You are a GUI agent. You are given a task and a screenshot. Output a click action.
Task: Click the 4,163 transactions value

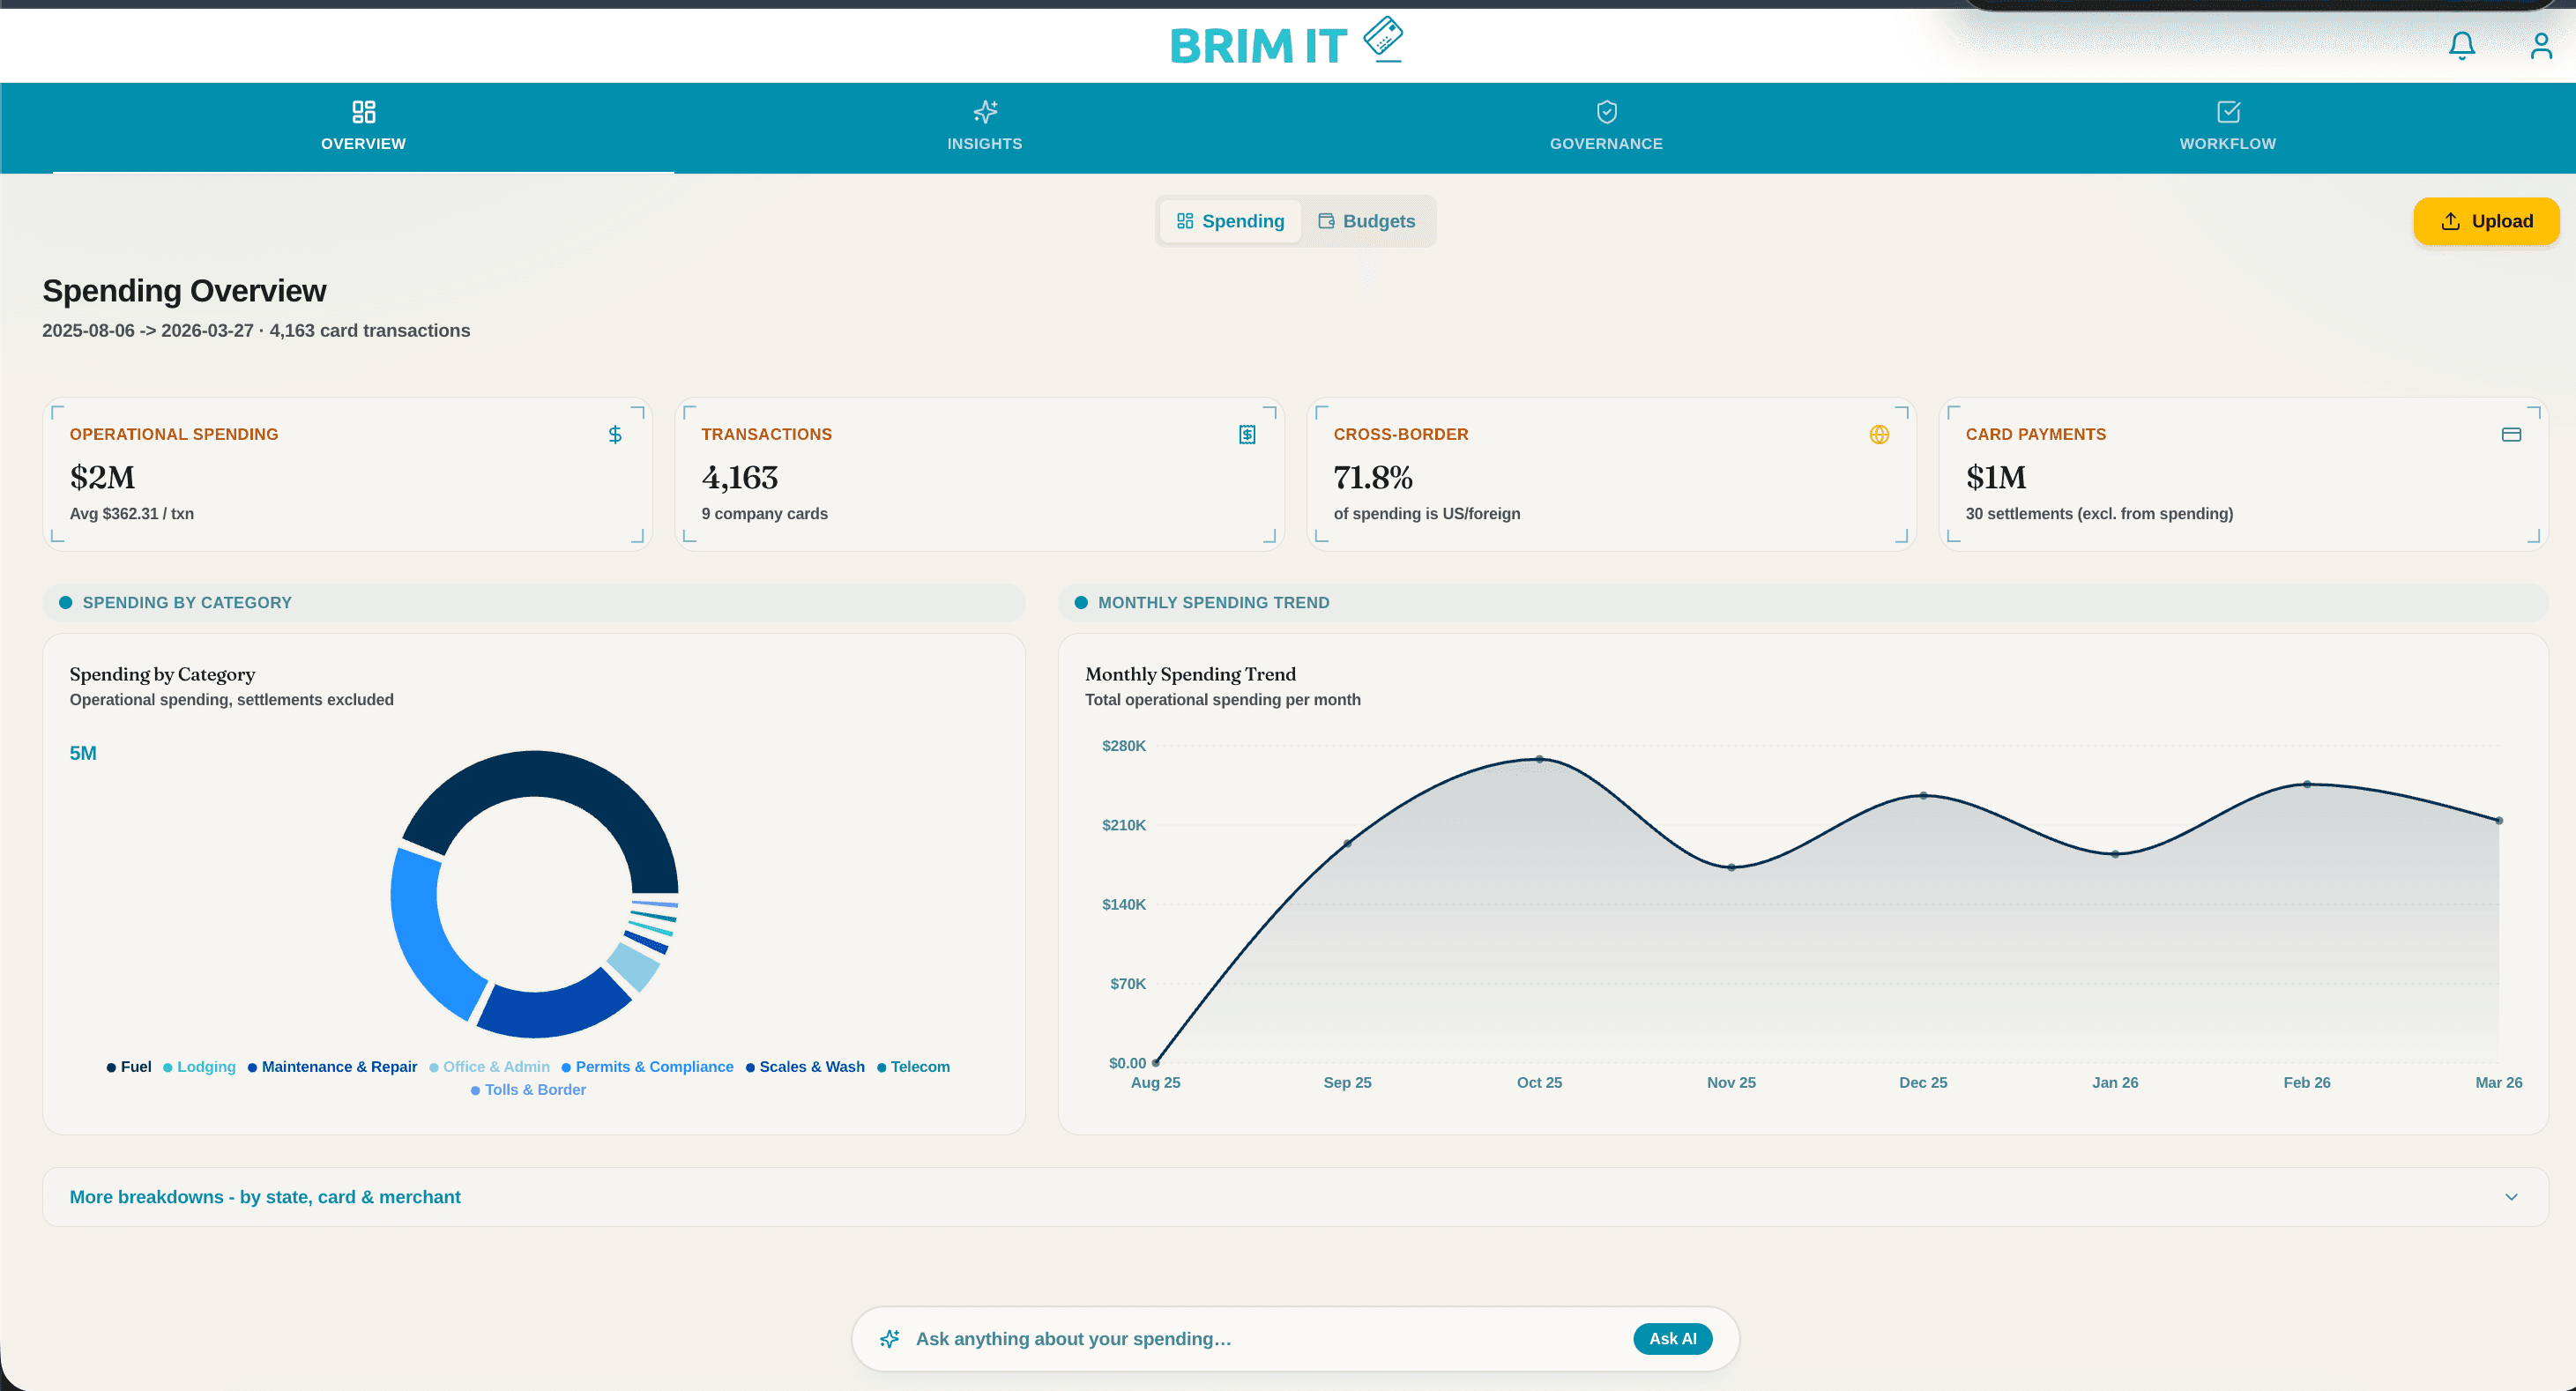[x=739, y=477]
